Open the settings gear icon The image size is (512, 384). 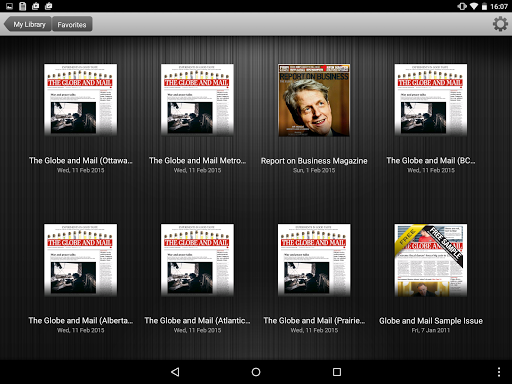500,24
